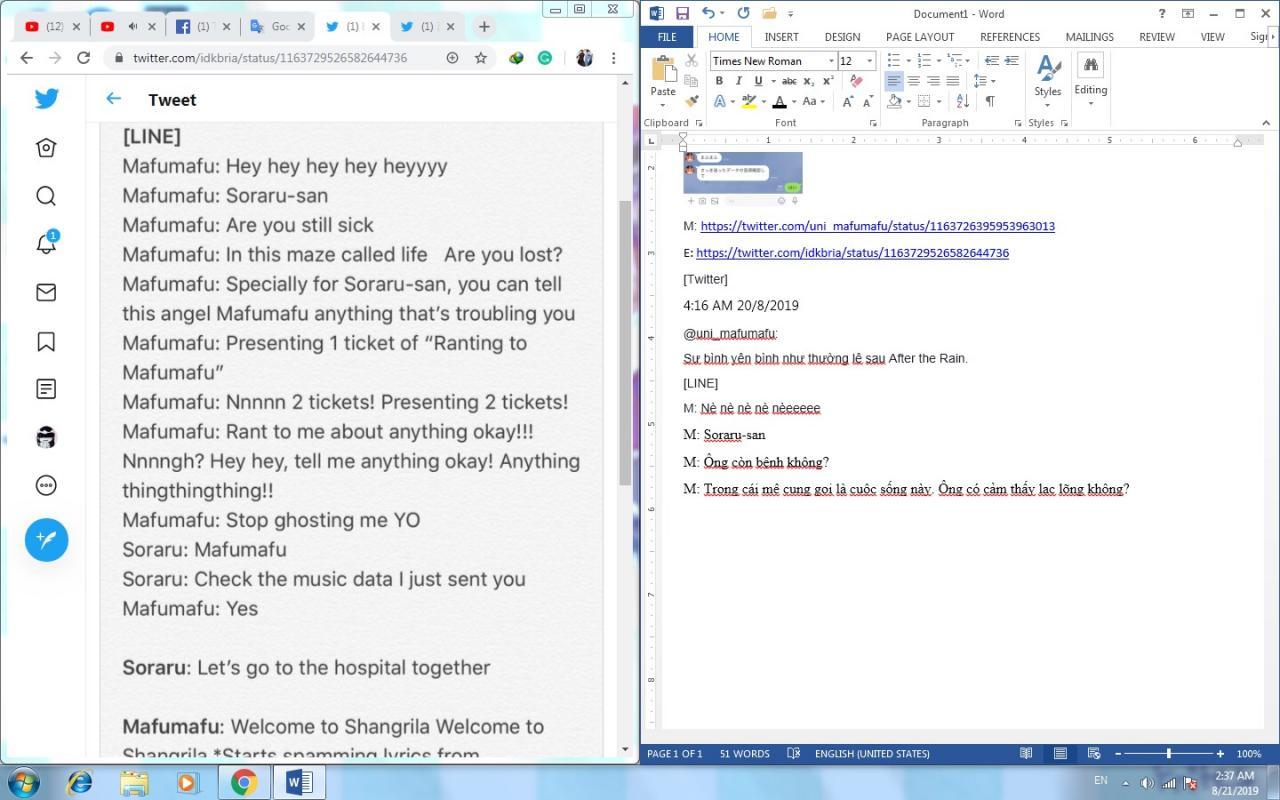Switch to Print Layout view in Word

1060,753
